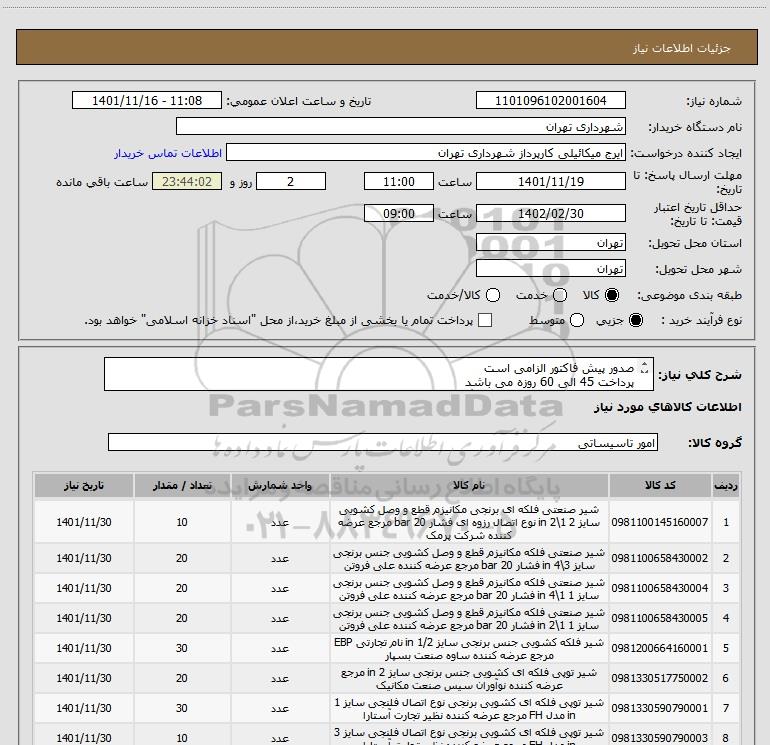
Task: Click the general description text area
Action: 379,374
